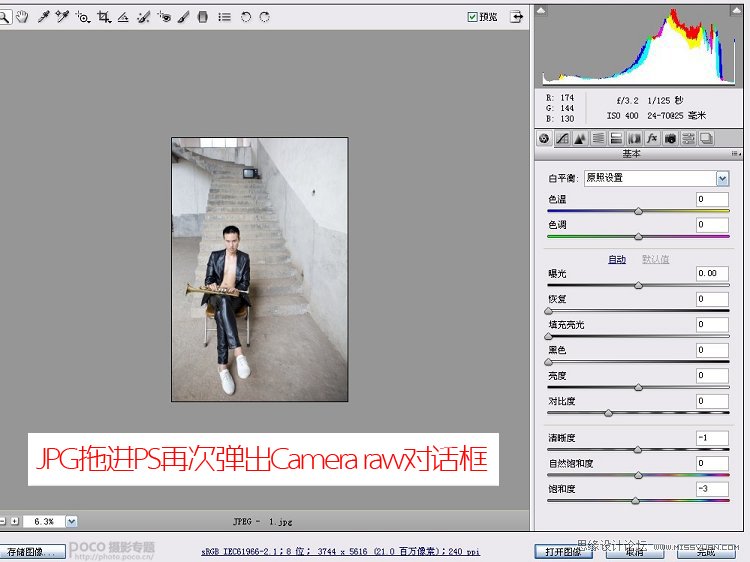
Task: Switch to the Lens Corrections tab
Action: (x=634, y=138)
